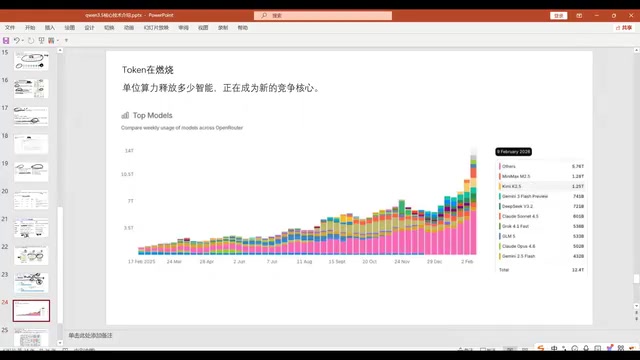Select slide 20 thumbnail

31,199
